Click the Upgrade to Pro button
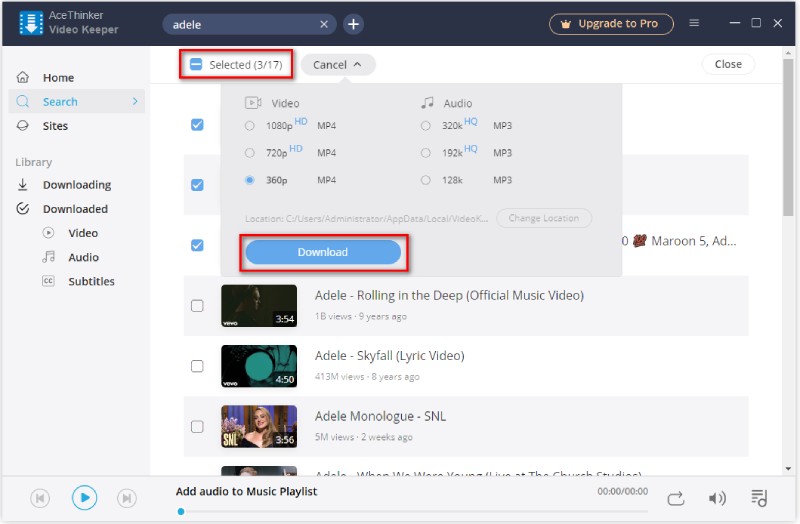Image resolution: width=800 pixels, height=524 pixels. click(x=611, y=24)
